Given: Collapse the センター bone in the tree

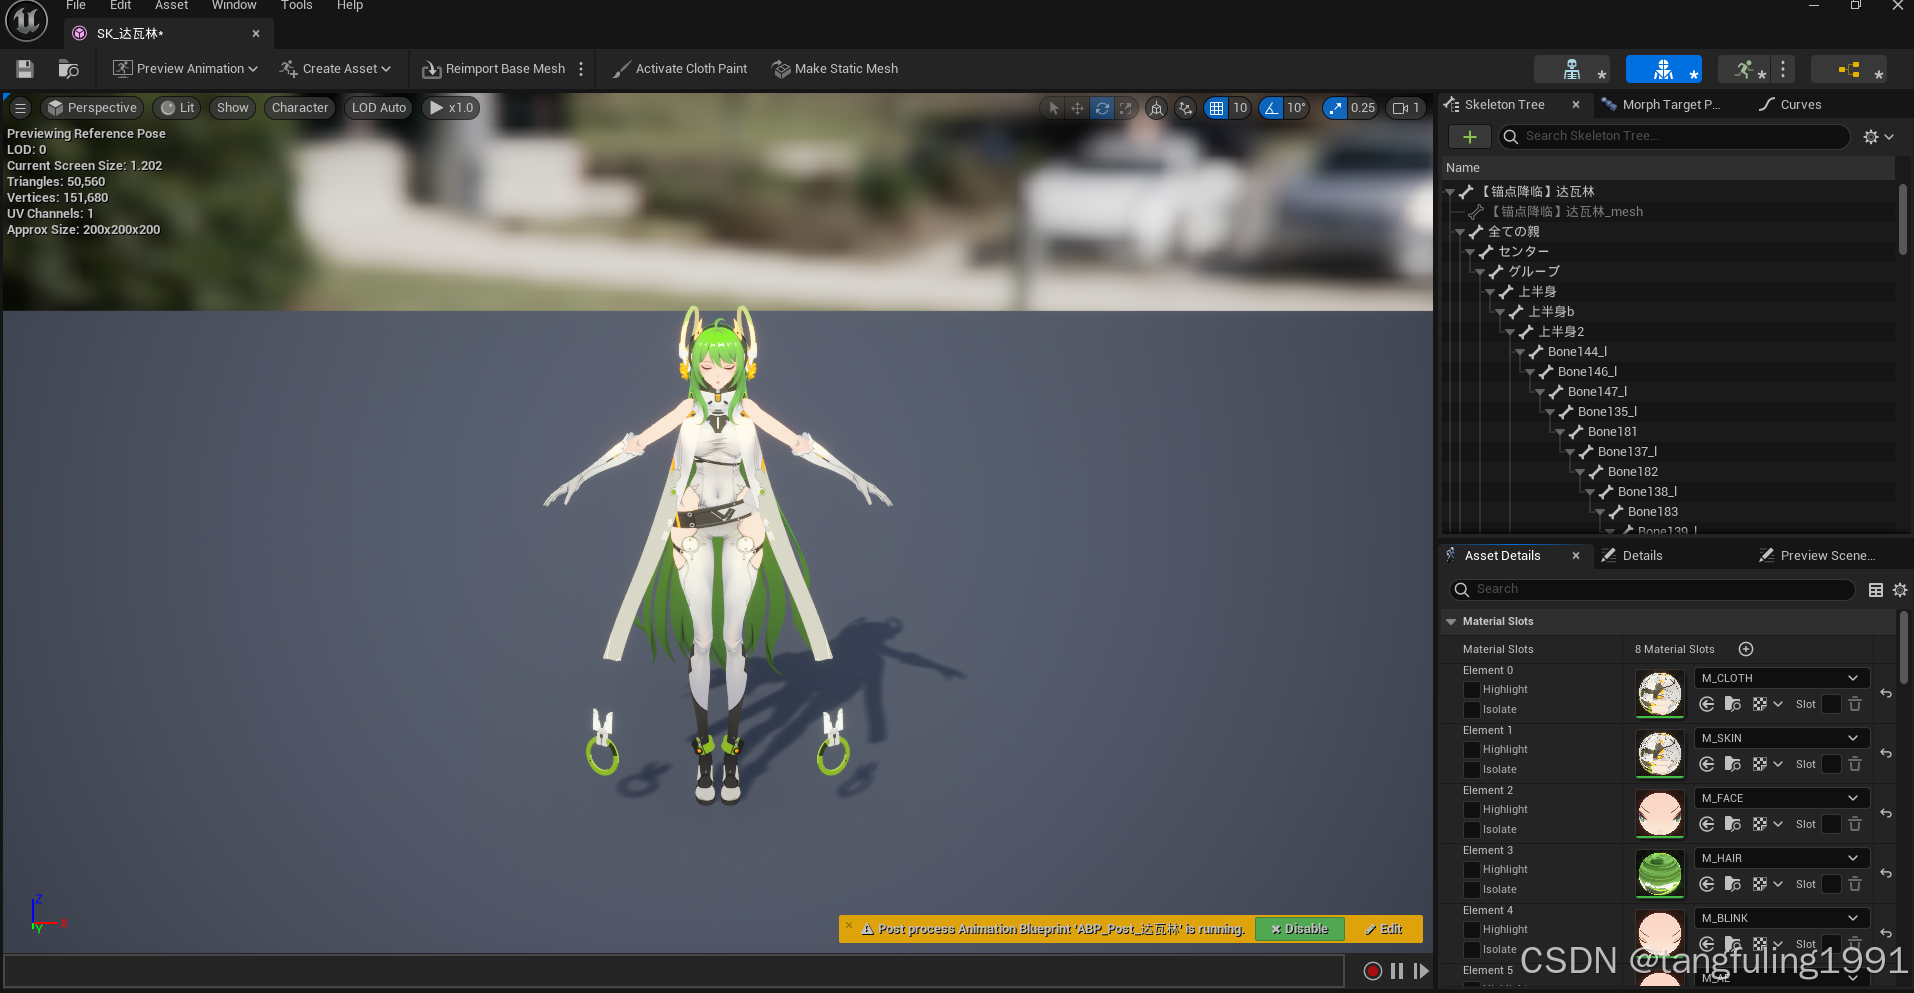Looking at the screenshot, I should coord(1470,252).
